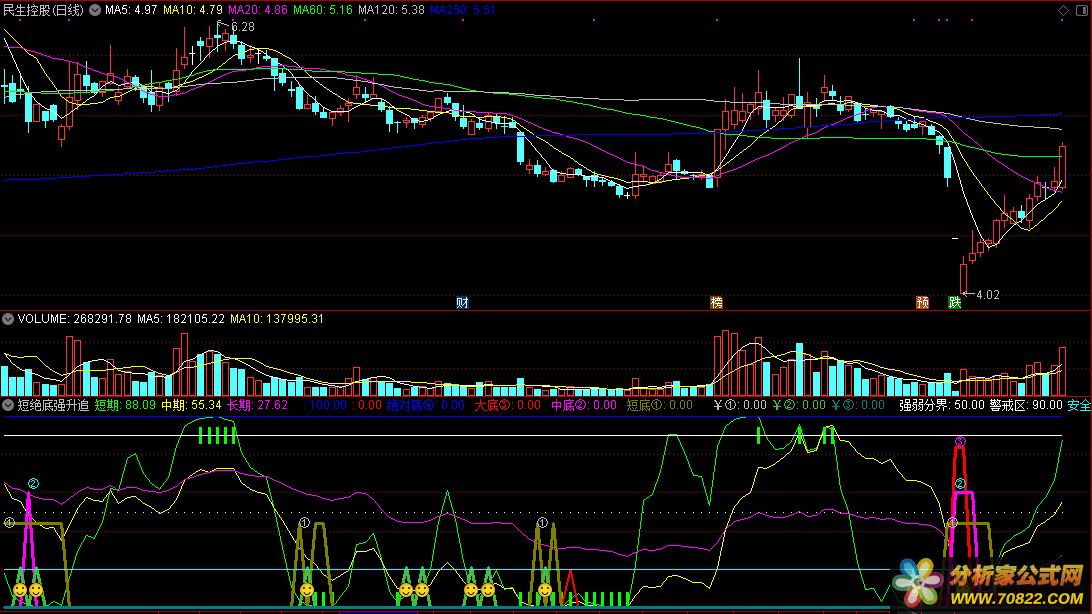Click the 4.02 lowest price marker
Viewport: 1092px width, 614px height.
tap(987, 294)
